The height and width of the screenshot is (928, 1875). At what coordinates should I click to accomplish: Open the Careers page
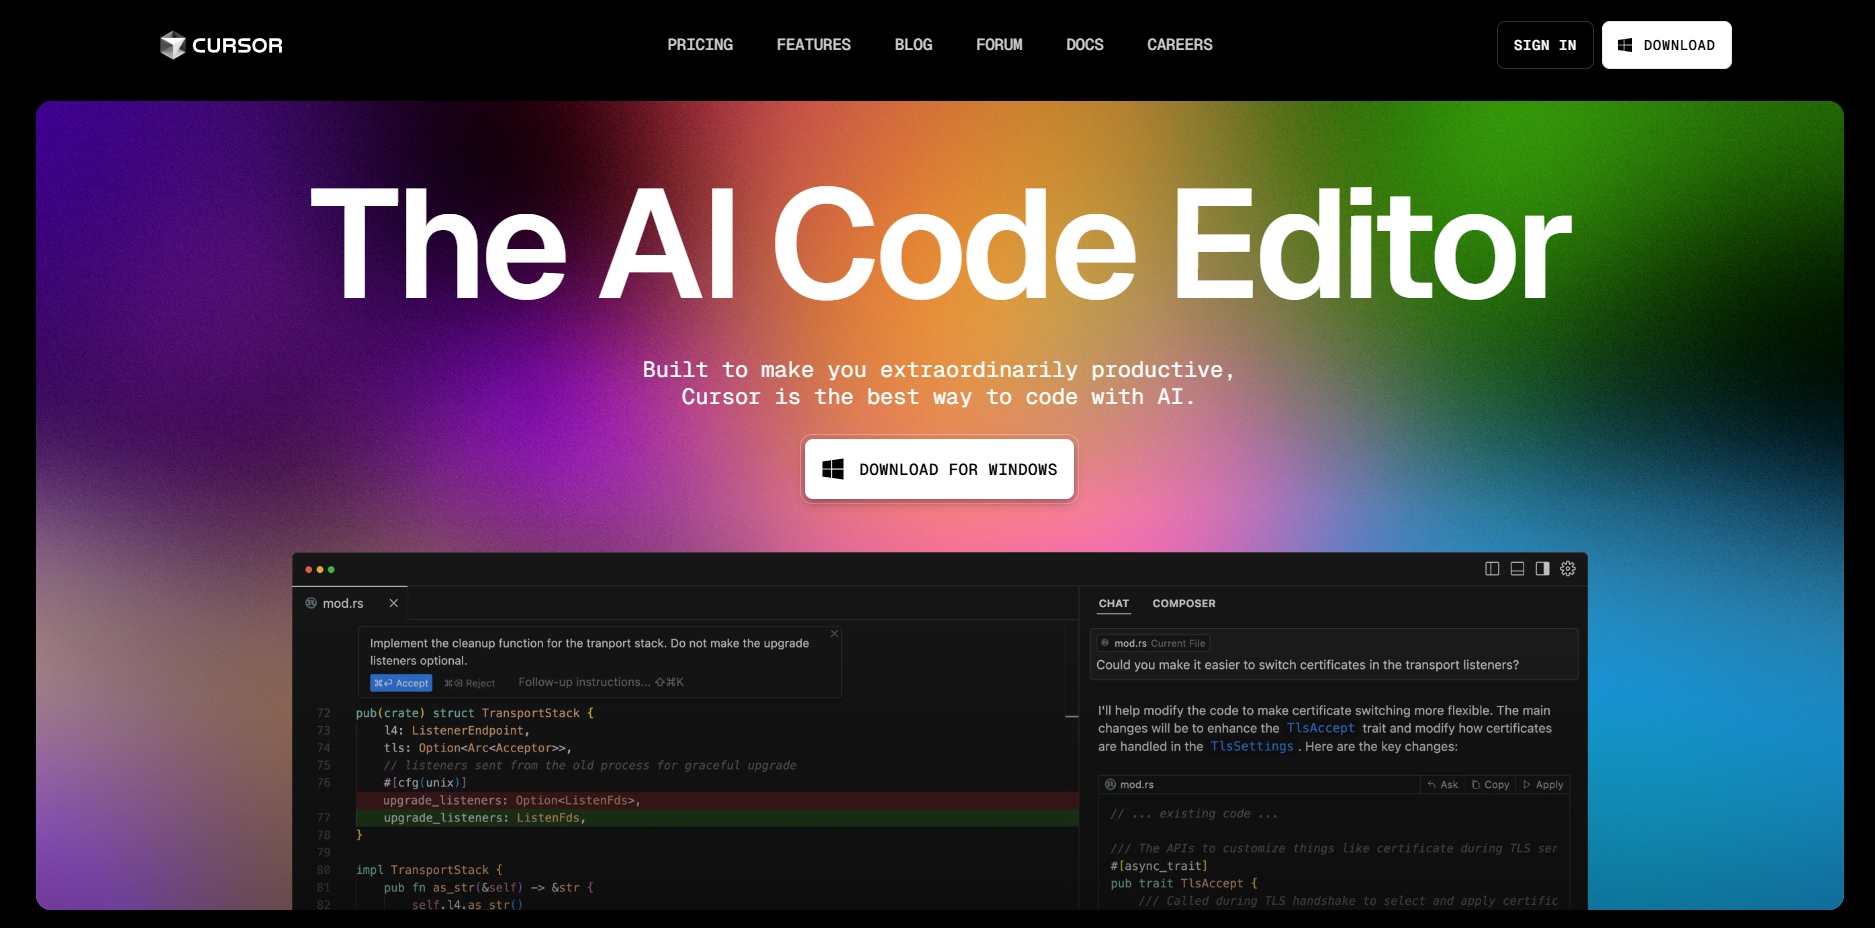[1179, 45]
